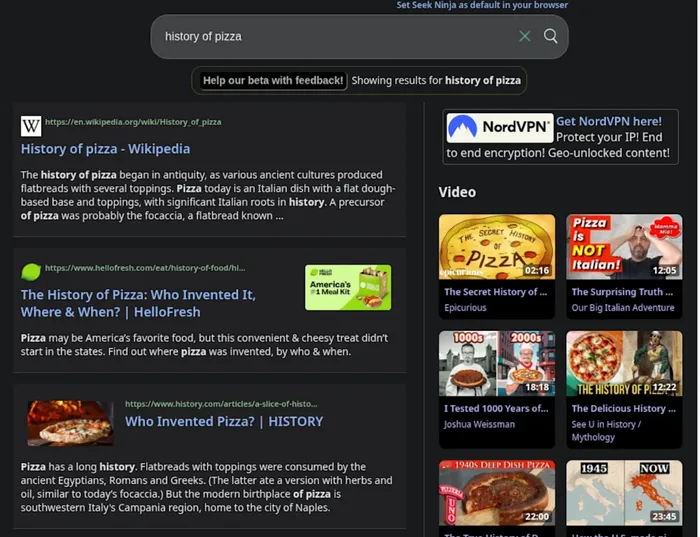This screenshot has width=700, height=537.
Task: Open History of pizza - Wikipedia result
Action: point(105,149)
